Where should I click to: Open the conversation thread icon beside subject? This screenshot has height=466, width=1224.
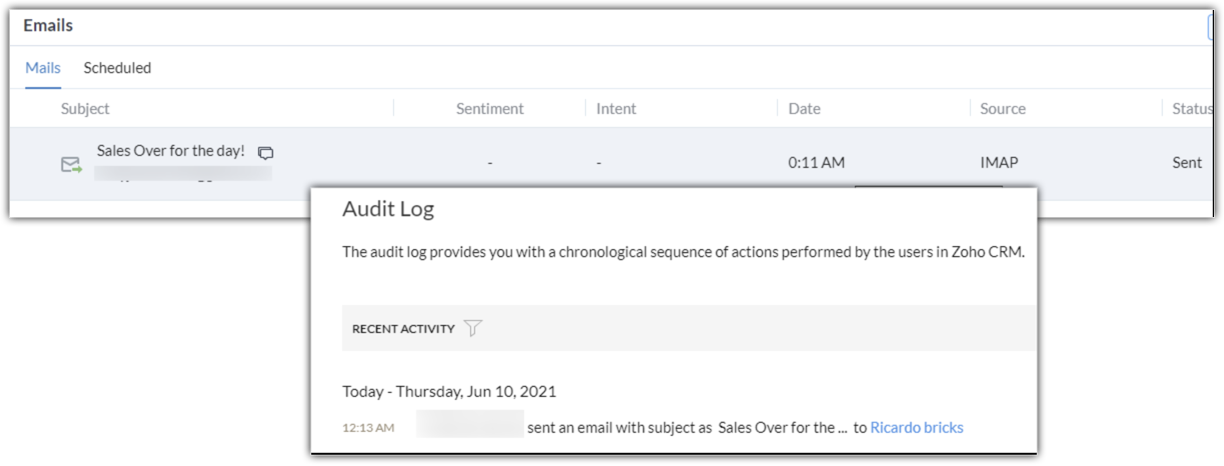click(x=265, y=153)
